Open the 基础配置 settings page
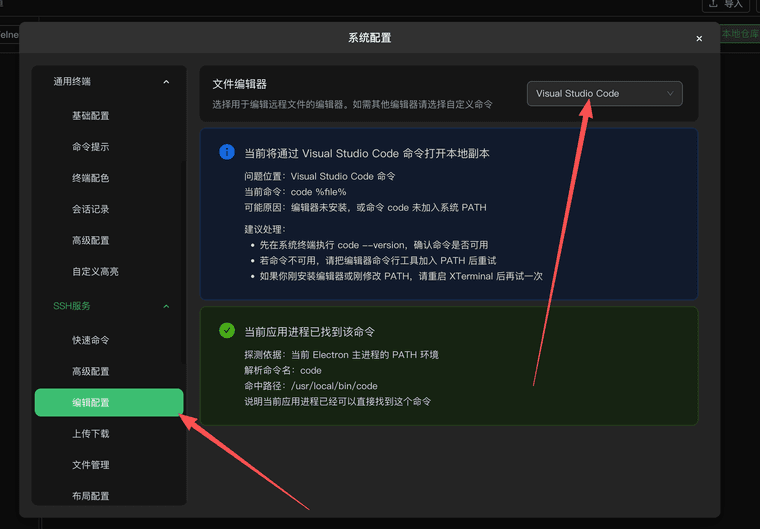Viewport: 760px width, 529px height. point(91,116)
